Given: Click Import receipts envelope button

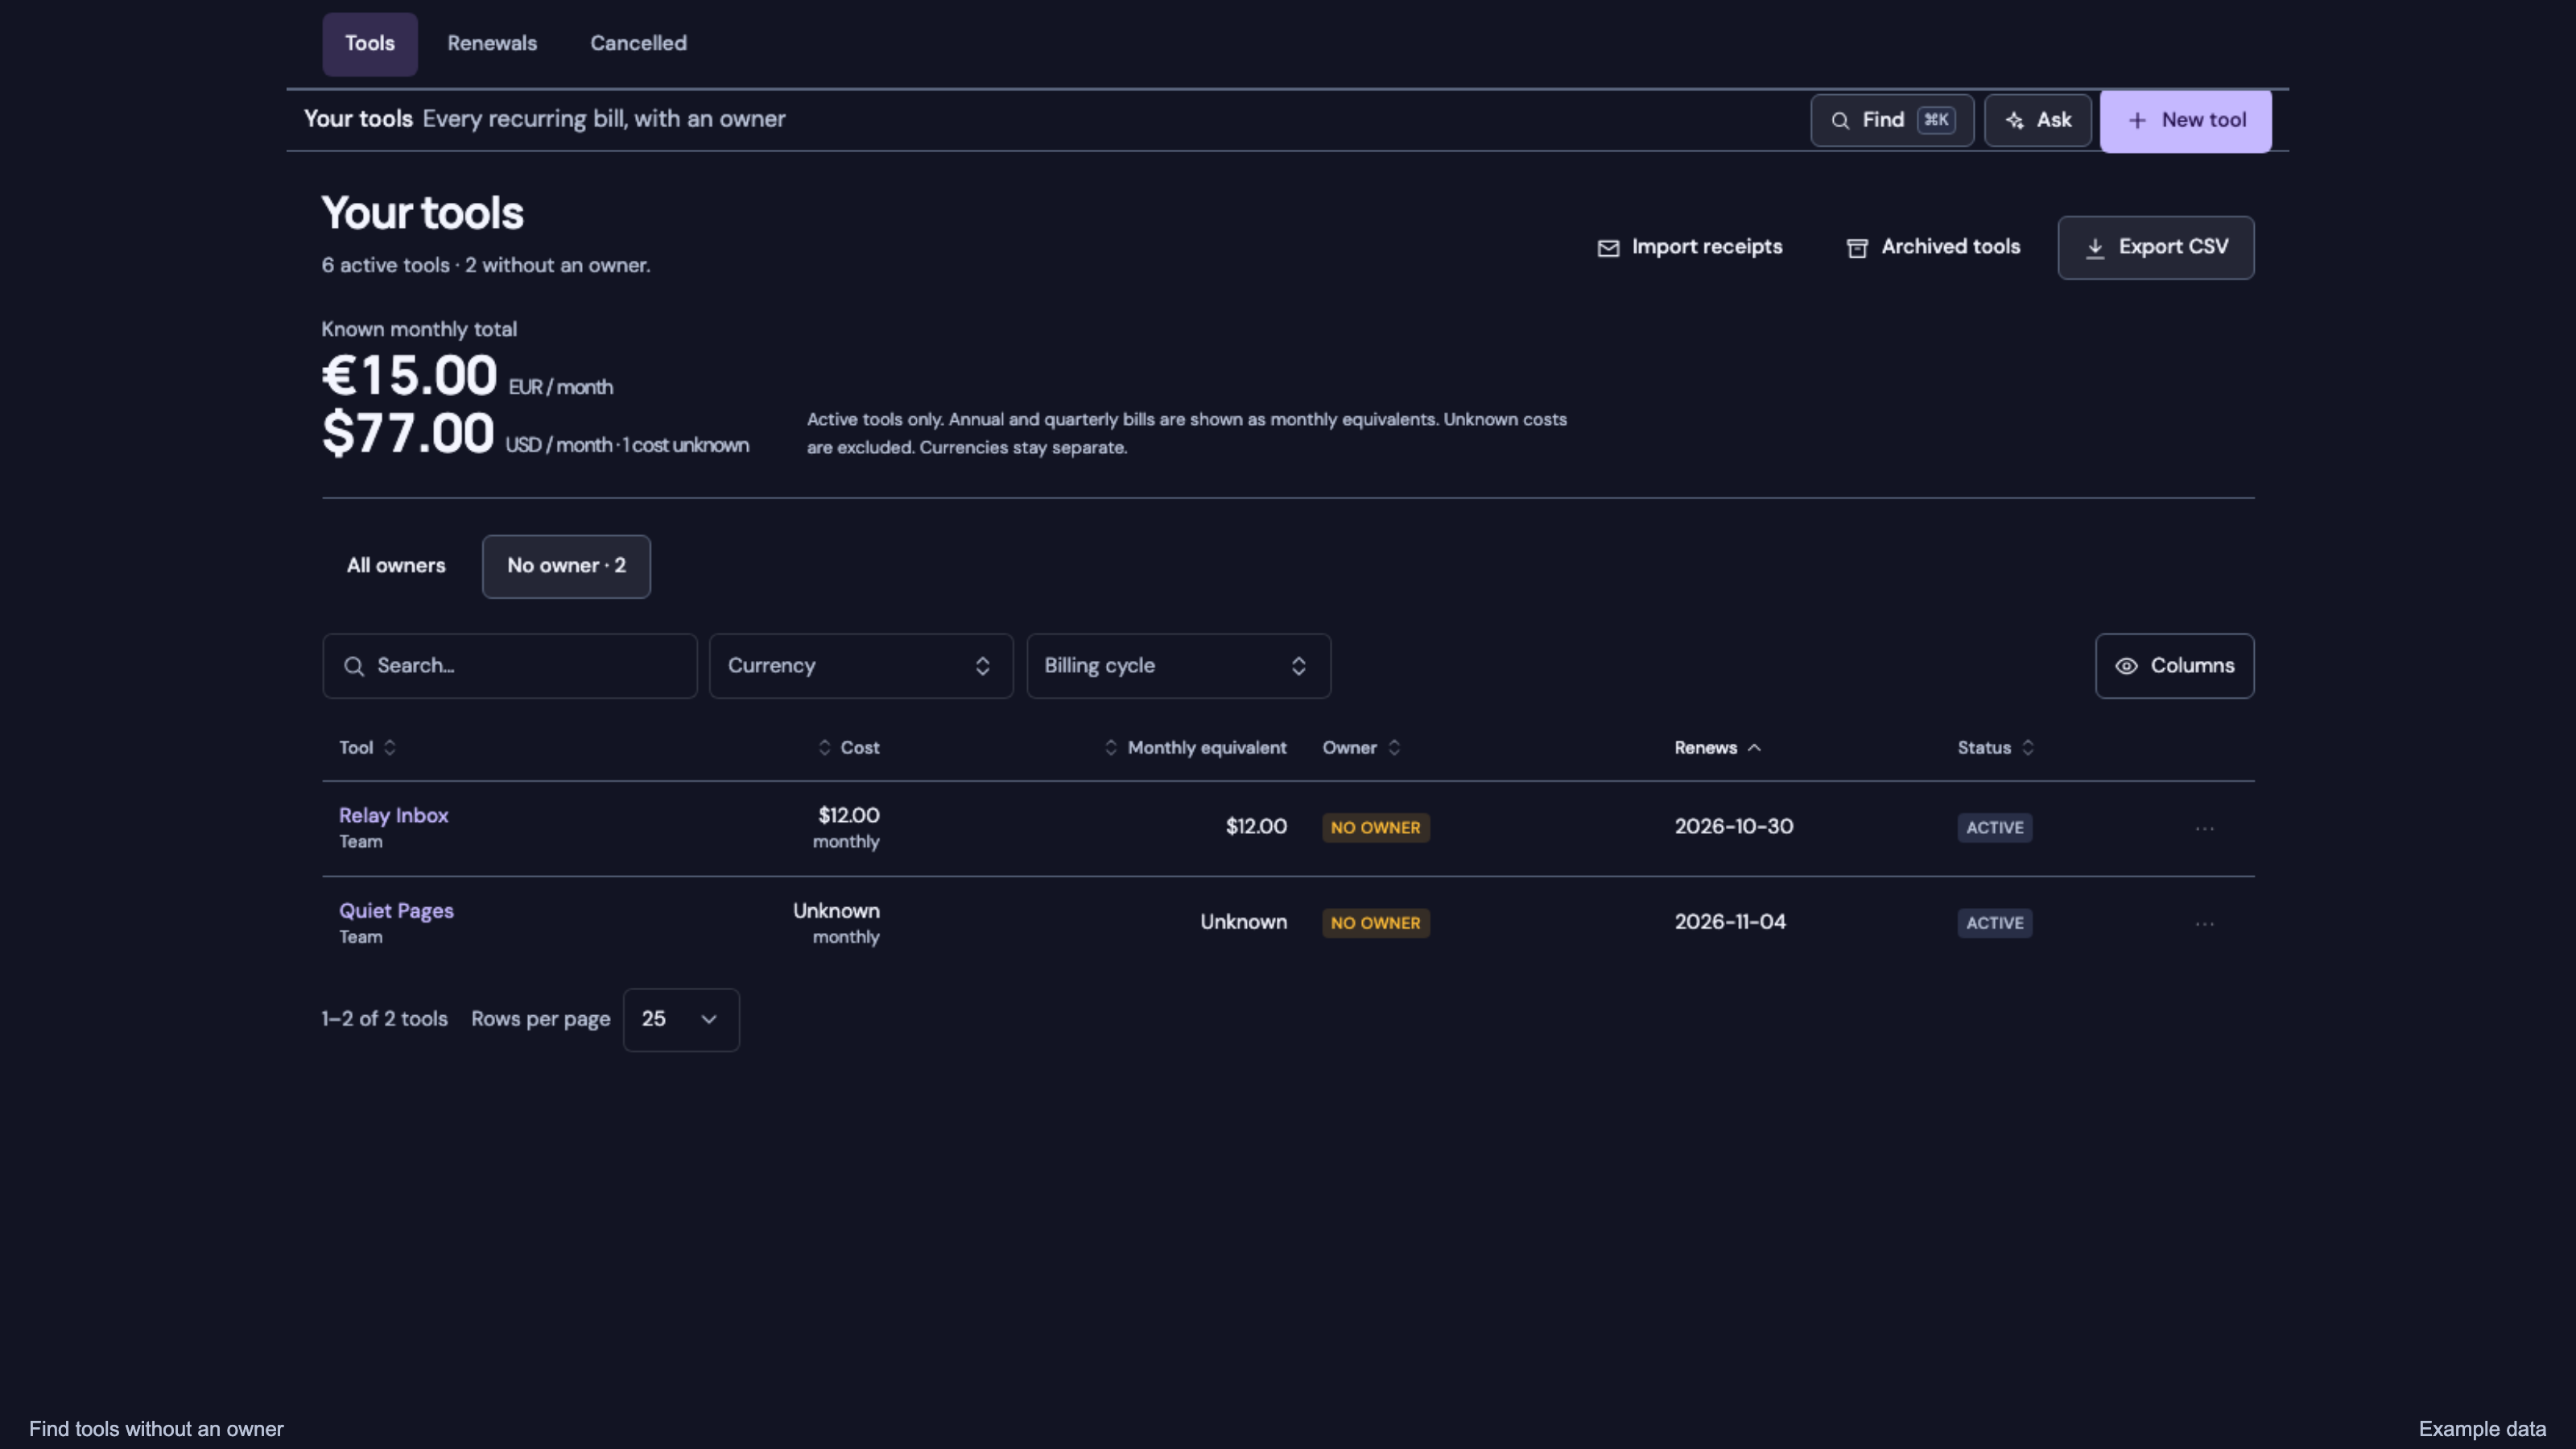Looking at the screenshot, I should click(x=1689, y=247).
